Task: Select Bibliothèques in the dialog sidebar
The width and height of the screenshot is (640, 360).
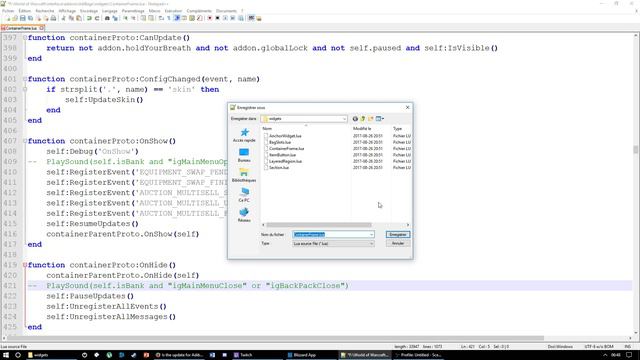Action: tap(244, 176)
